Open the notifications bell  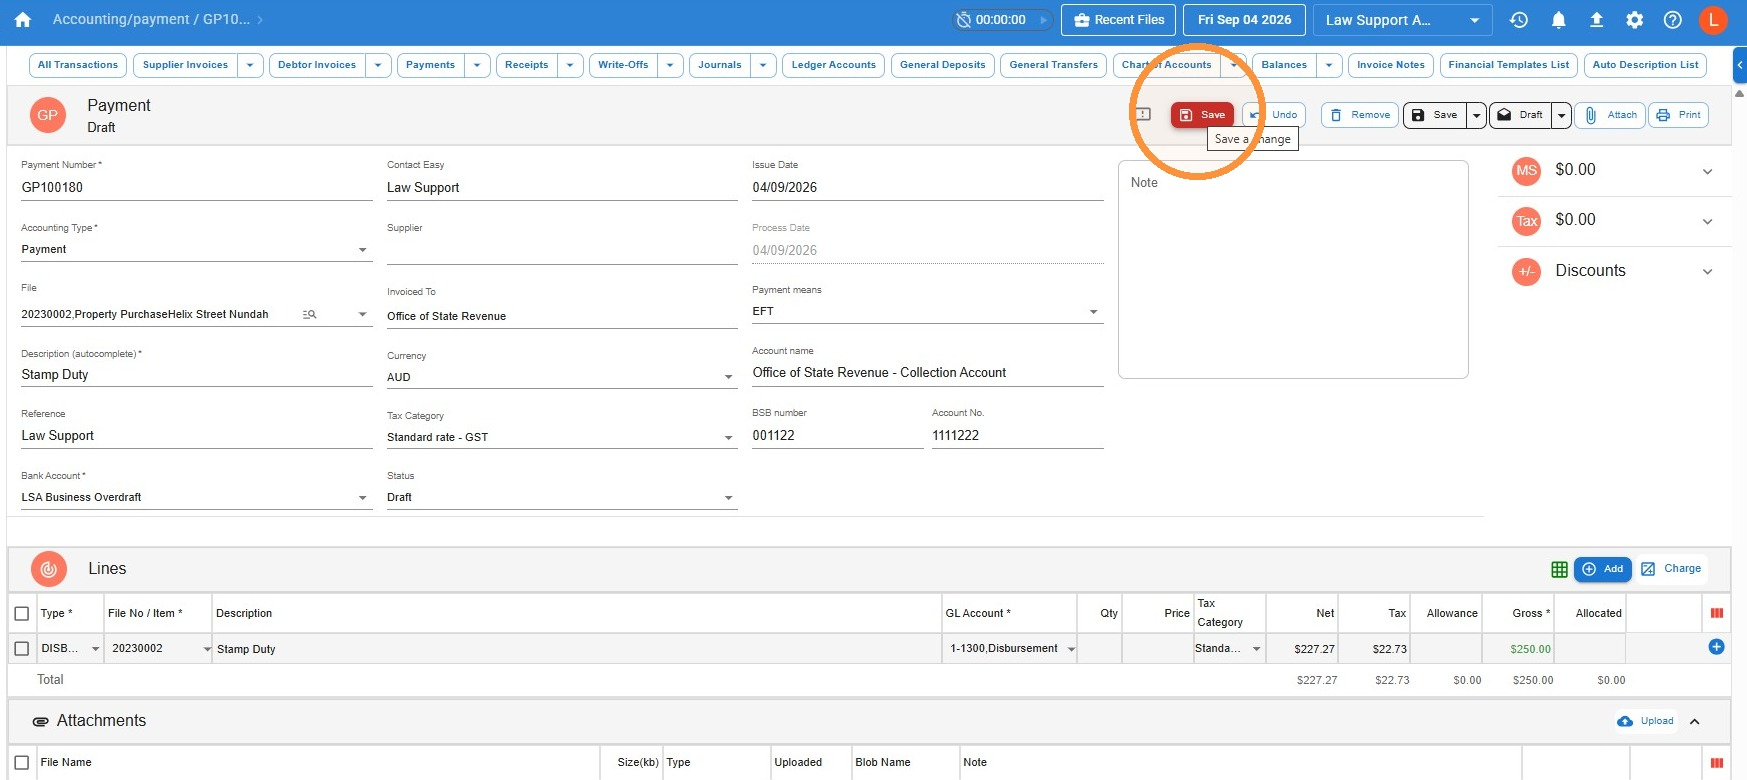[1558, 20]
